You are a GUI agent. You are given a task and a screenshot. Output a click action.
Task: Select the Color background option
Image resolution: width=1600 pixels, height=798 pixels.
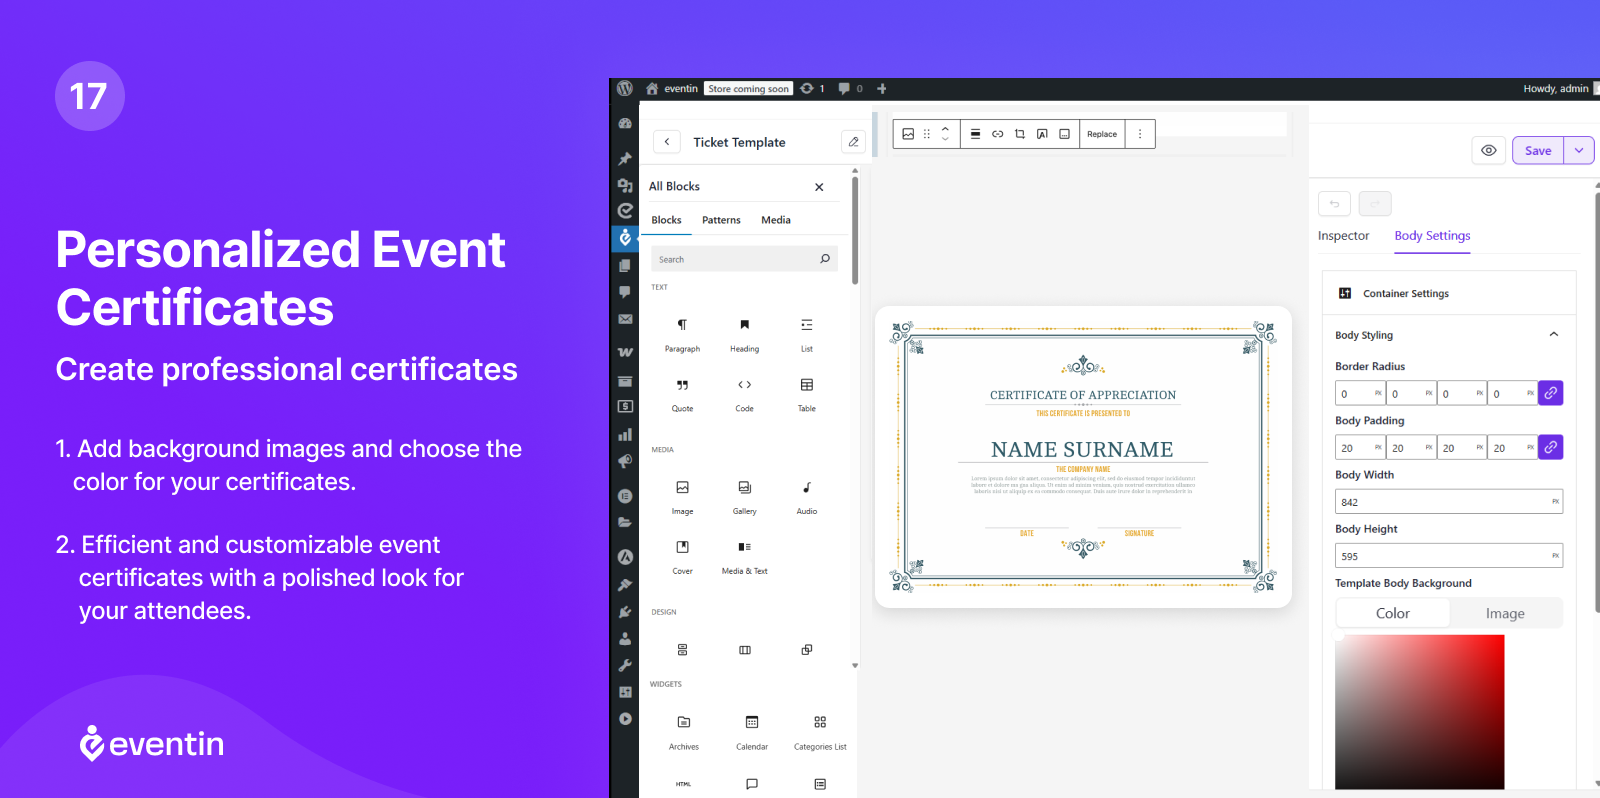1393,613
